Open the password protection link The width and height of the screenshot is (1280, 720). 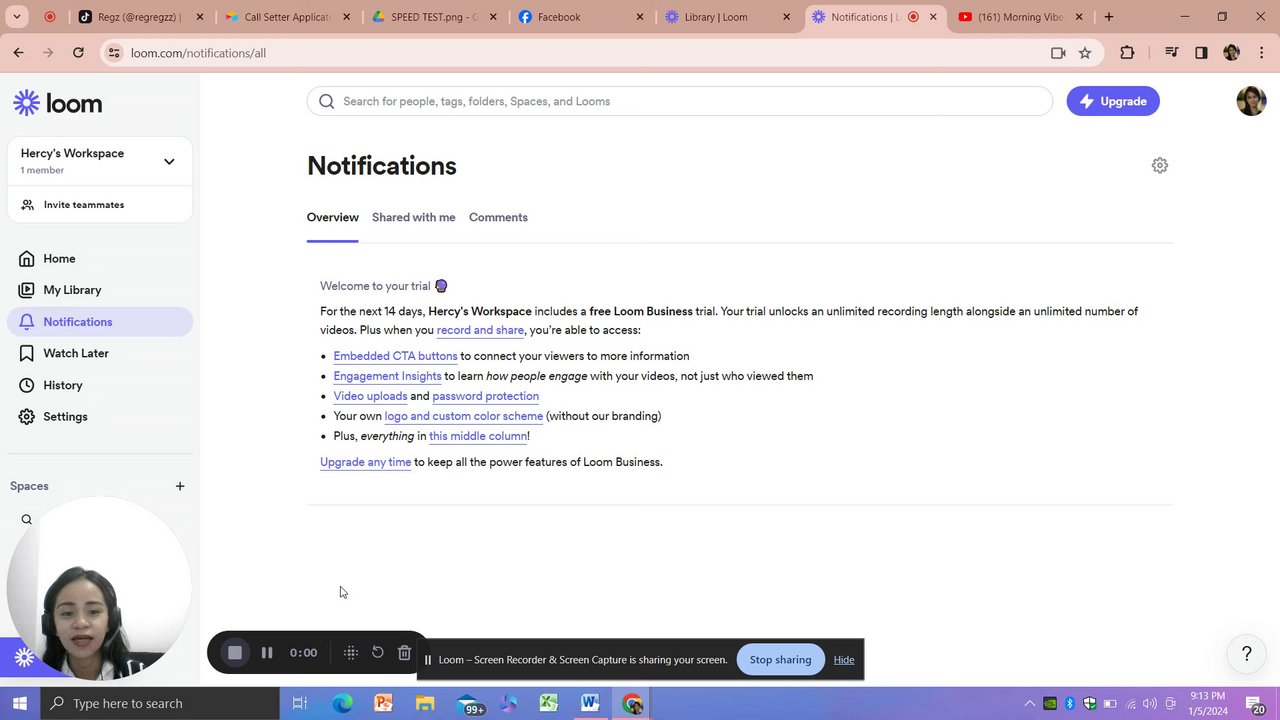(485, 396)
